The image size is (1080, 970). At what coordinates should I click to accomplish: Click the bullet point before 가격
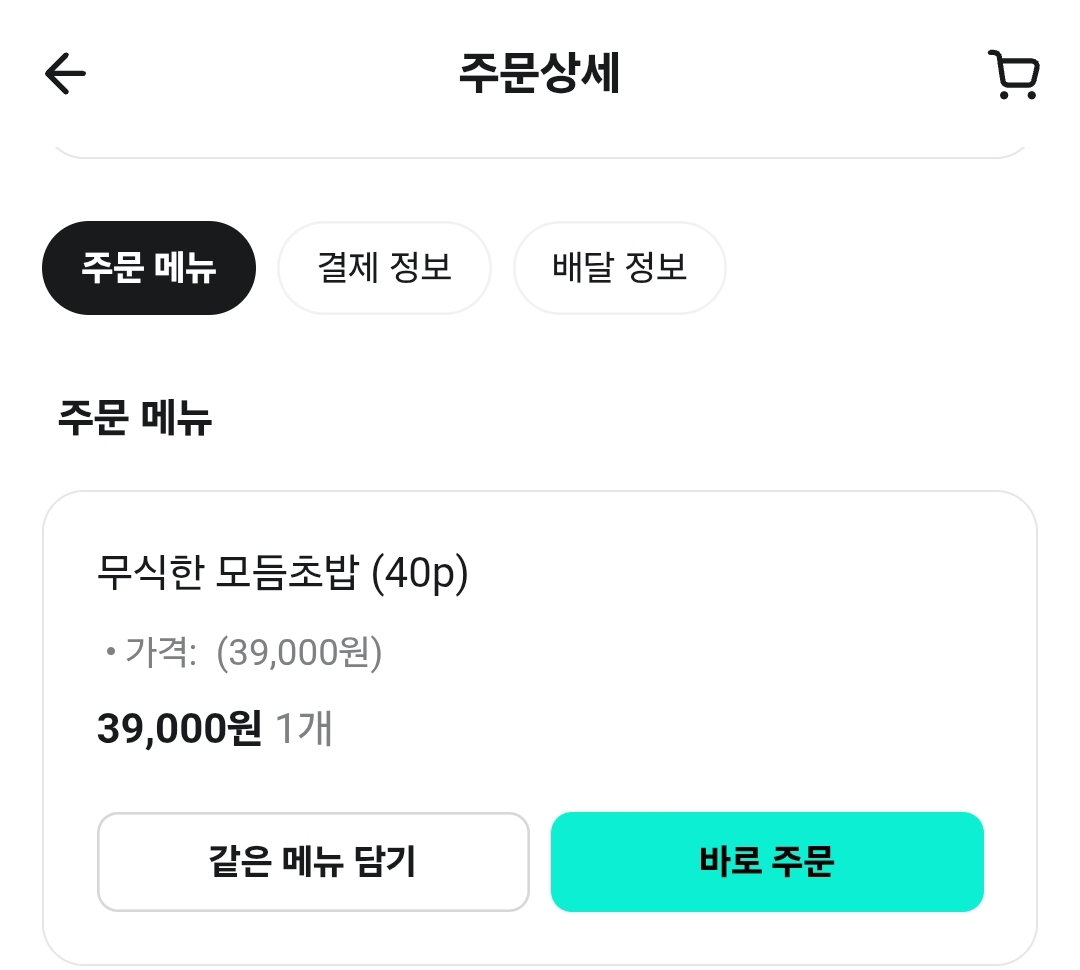pos(110,651)
